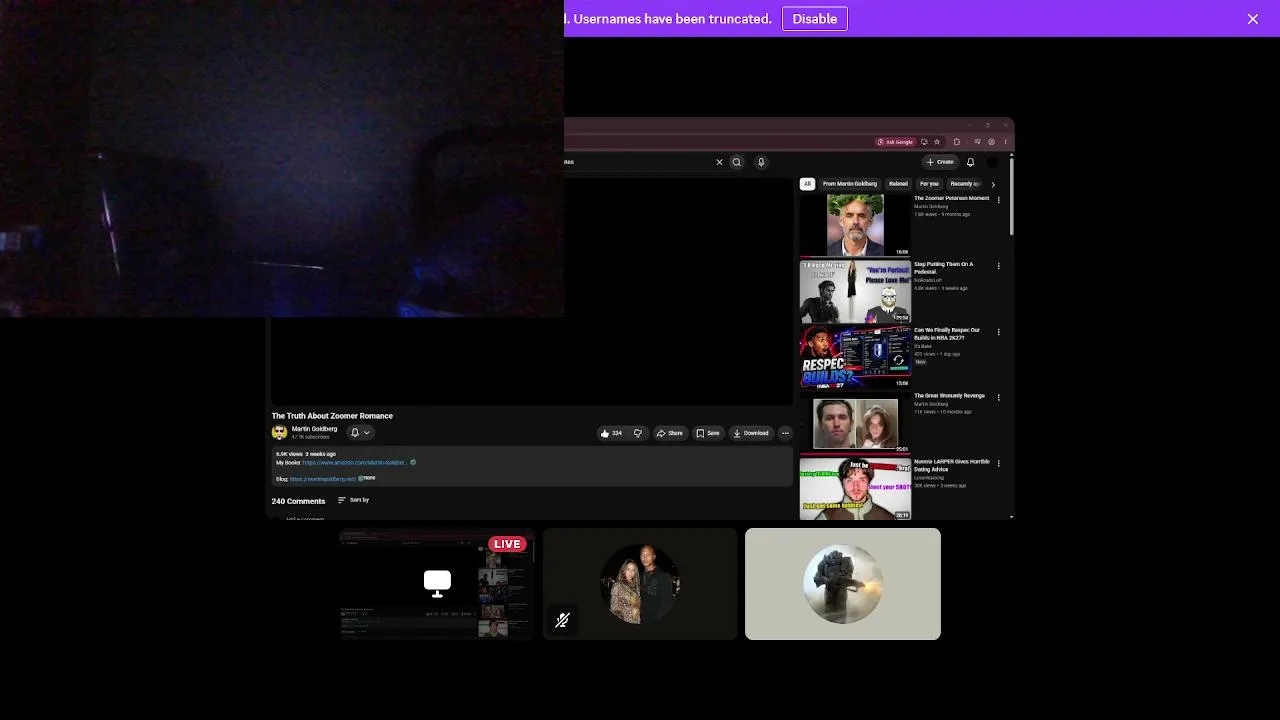Open the Amazon books link in description

coord(355,463)
